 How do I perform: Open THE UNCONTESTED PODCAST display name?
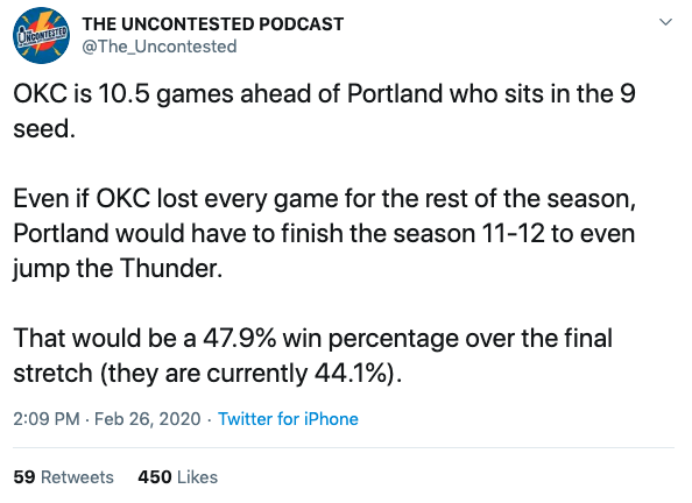tap(212, 24)
